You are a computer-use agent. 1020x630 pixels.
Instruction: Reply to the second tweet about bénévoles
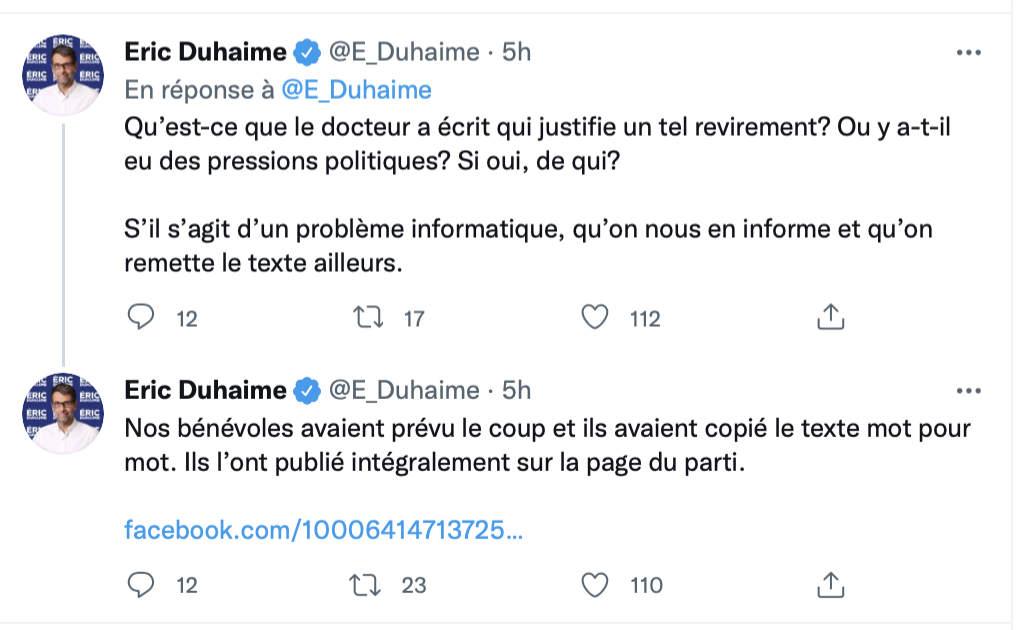[141, 584]
